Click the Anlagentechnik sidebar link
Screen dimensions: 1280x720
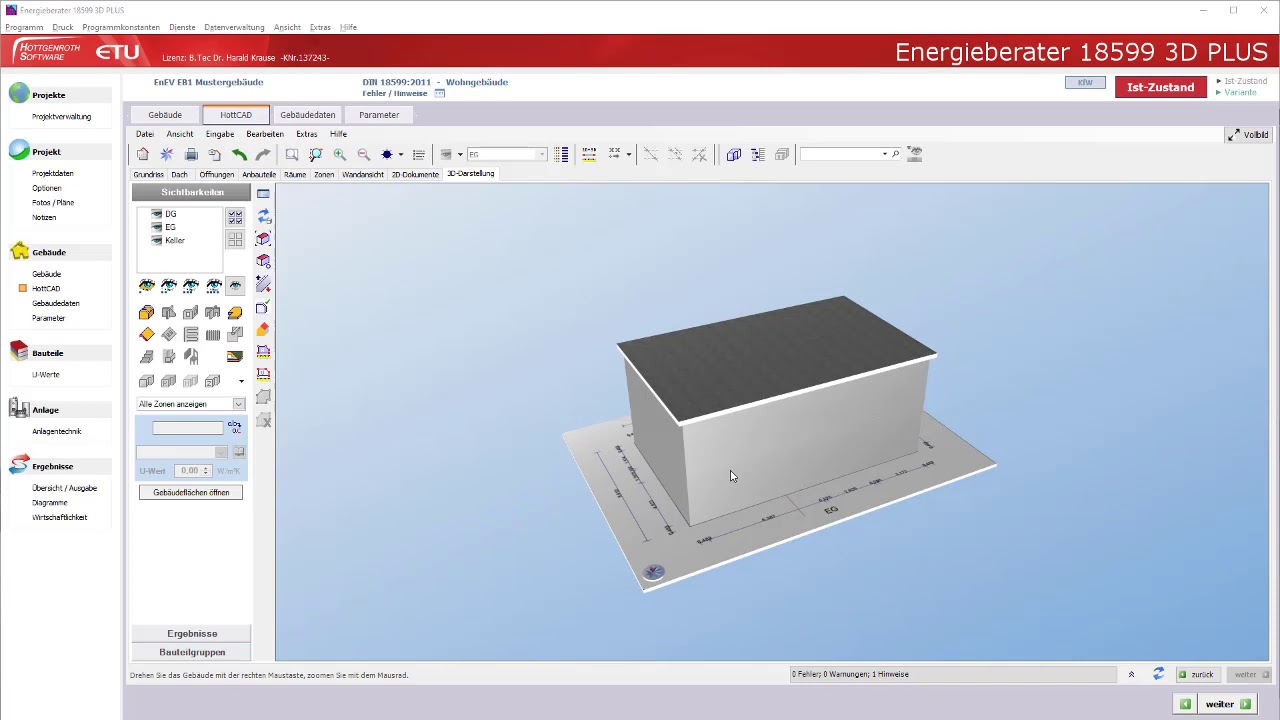[56, 431]
